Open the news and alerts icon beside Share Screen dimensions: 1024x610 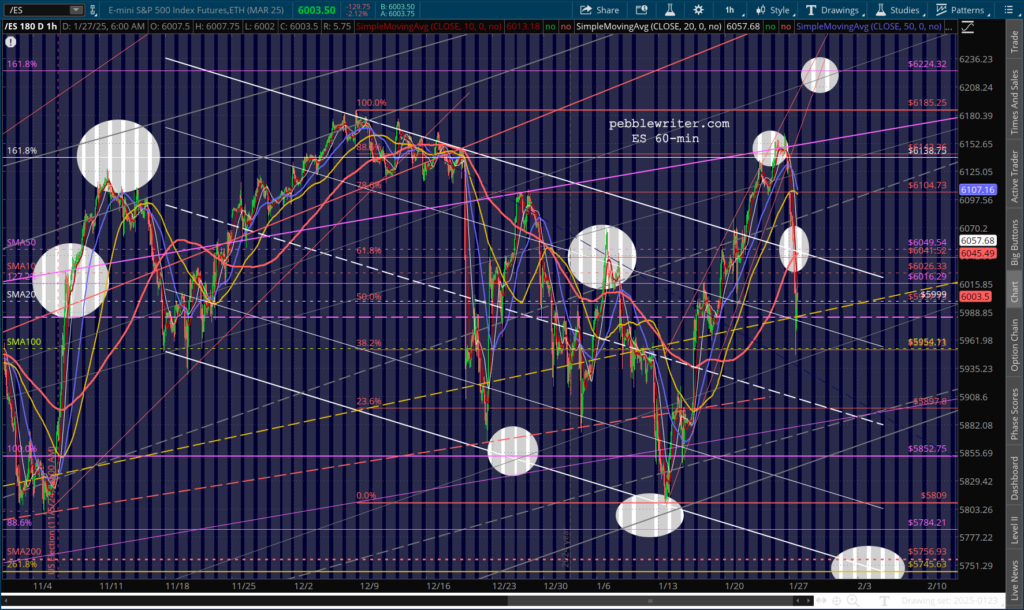point(641,10)
